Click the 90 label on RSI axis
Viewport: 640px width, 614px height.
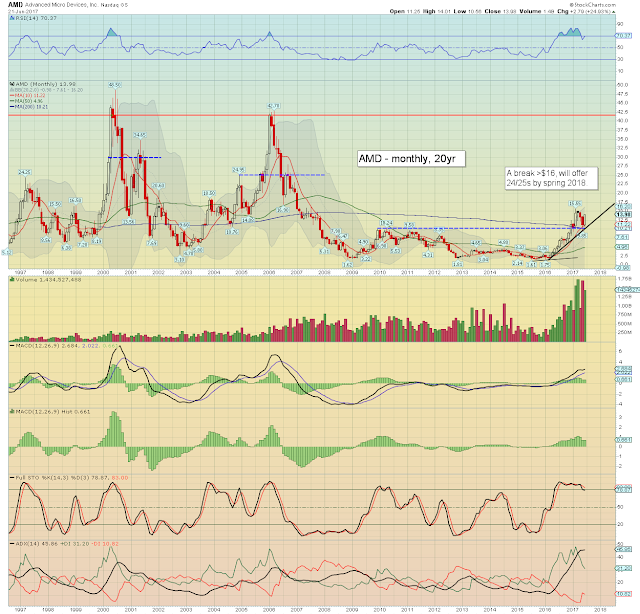tap(620, 24)
